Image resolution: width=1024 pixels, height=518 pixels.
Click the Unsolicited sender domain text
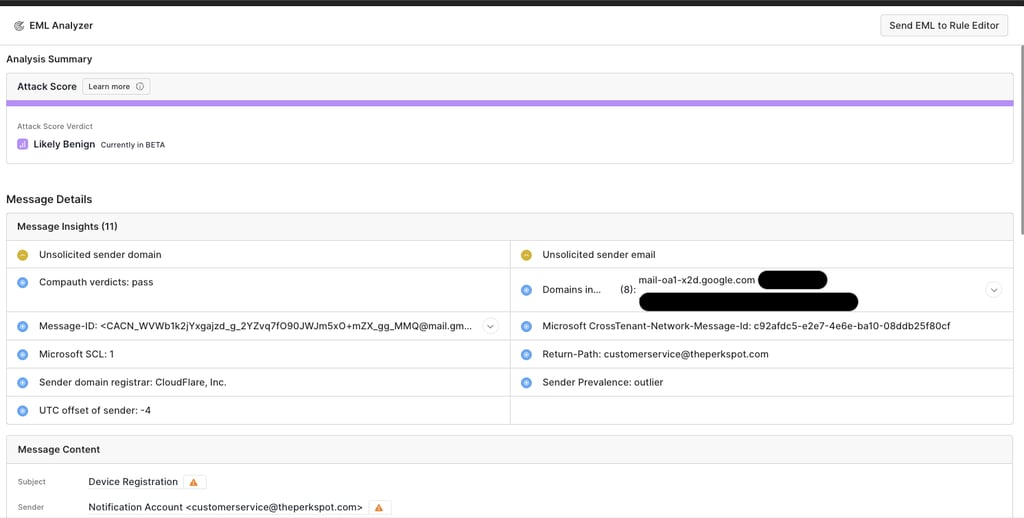(100, 255)
